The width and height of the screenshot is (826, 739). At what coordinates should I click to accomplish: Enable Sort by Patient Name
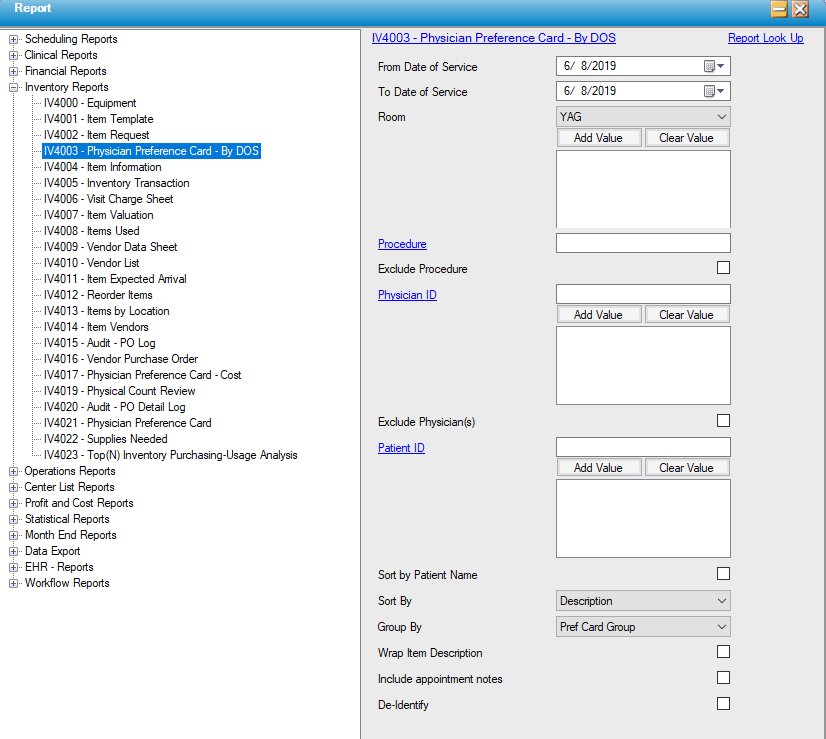[x=723, y=574]
